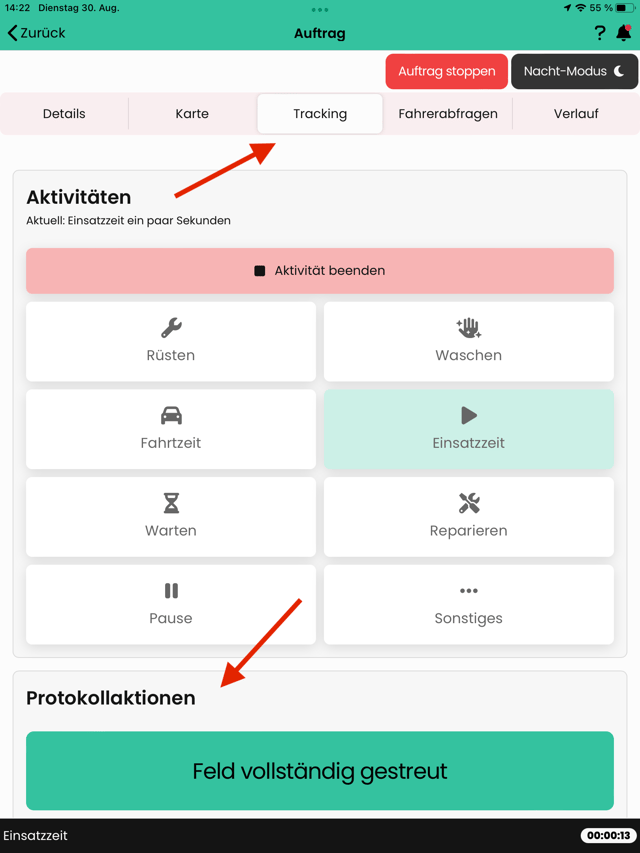640x853 pixels.
Task: Go back with the Zurück chevron
Action: tap(36, 33)
